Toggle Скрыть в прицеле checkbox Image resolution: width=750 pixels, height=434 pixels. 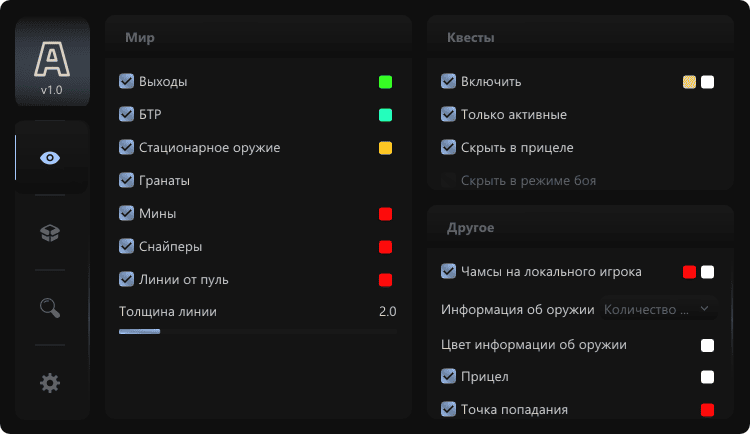(449, 147)
